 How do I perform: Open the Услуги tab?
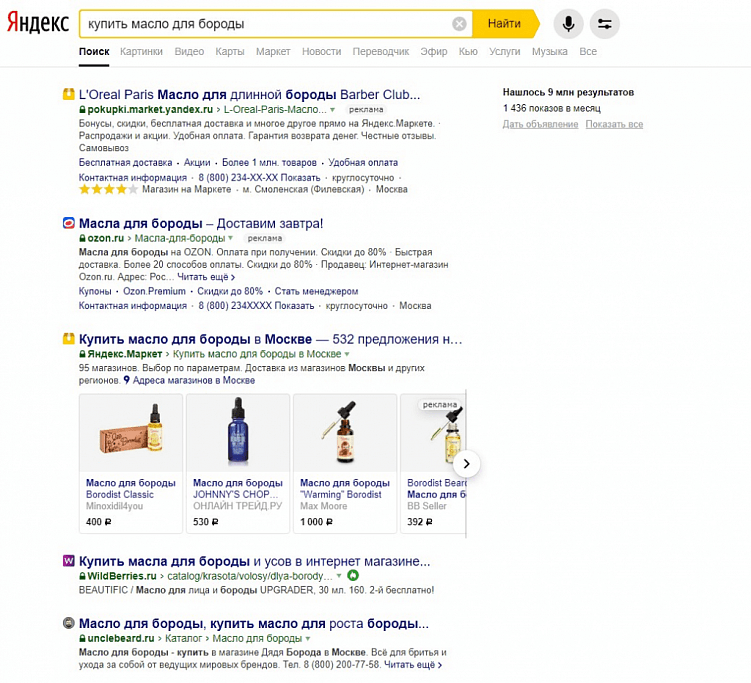pyautogui.click(x=504, y=51)
